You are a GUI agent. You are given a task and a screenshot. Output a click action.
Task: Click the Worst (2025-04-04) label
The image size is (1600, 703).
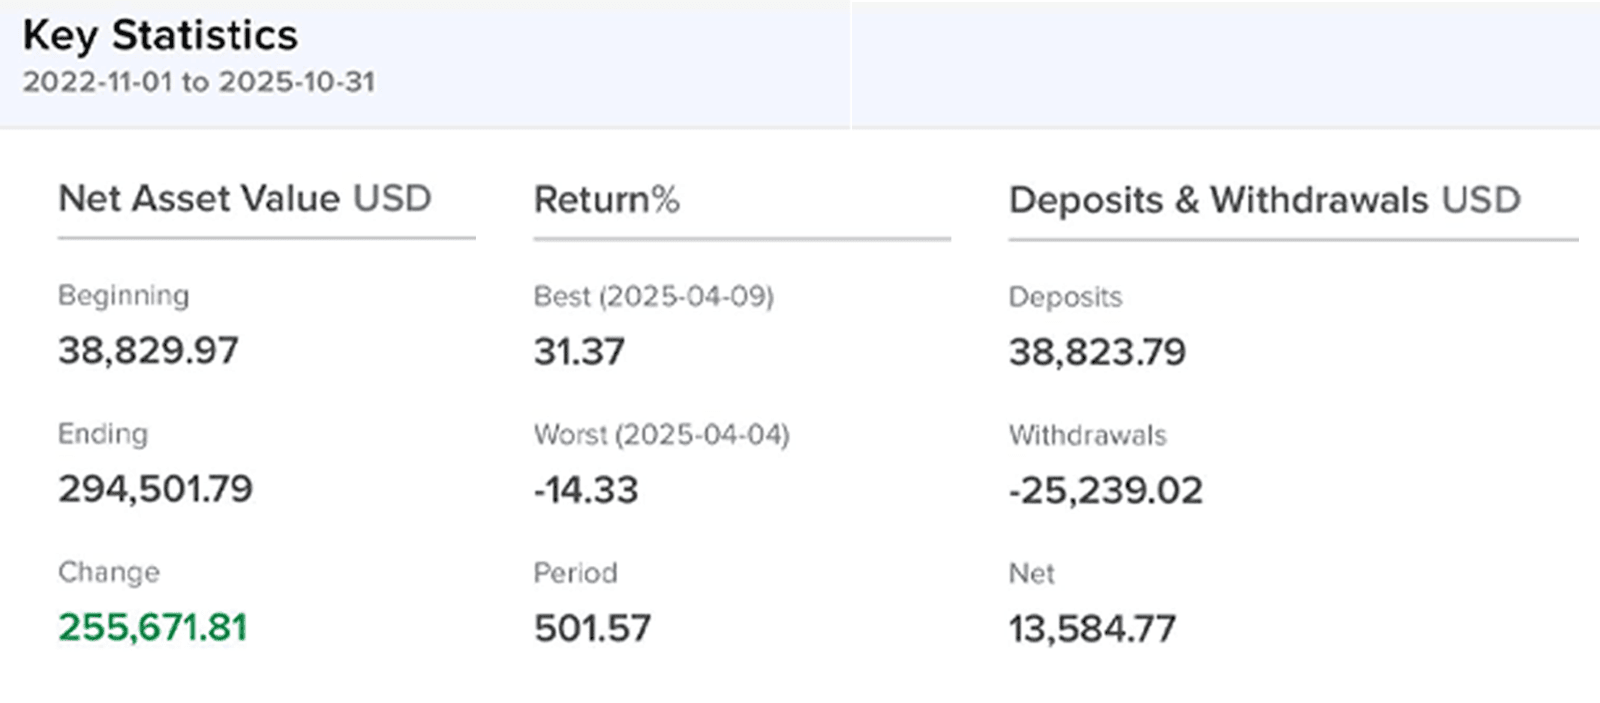click(662, 435)
